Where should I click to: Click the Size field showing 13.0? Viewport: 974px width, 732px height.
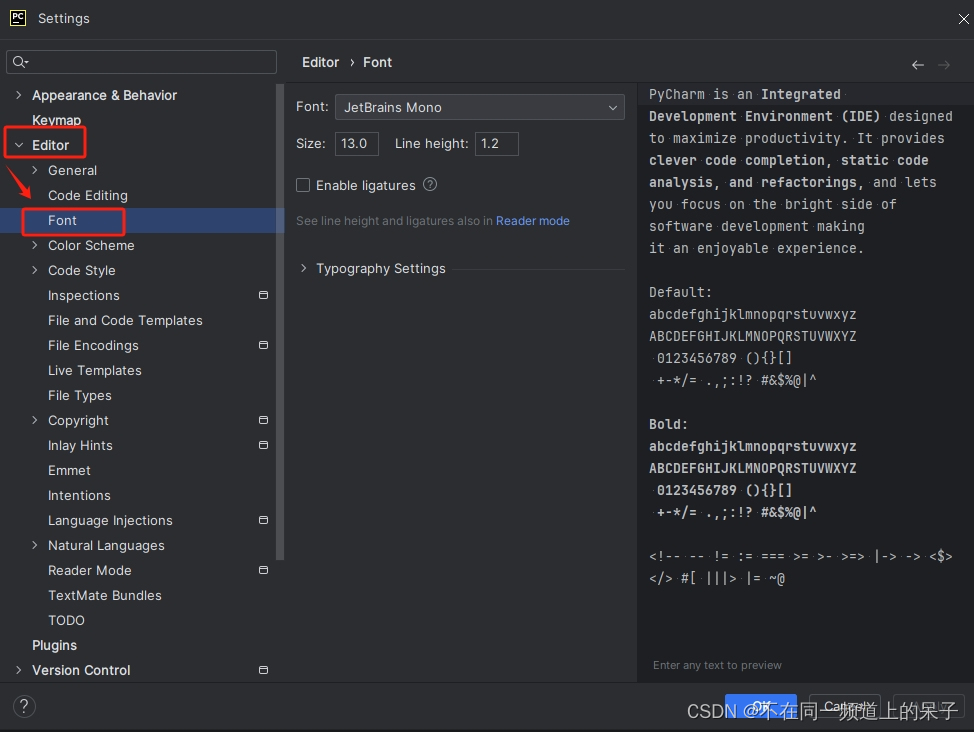[357, 144]
